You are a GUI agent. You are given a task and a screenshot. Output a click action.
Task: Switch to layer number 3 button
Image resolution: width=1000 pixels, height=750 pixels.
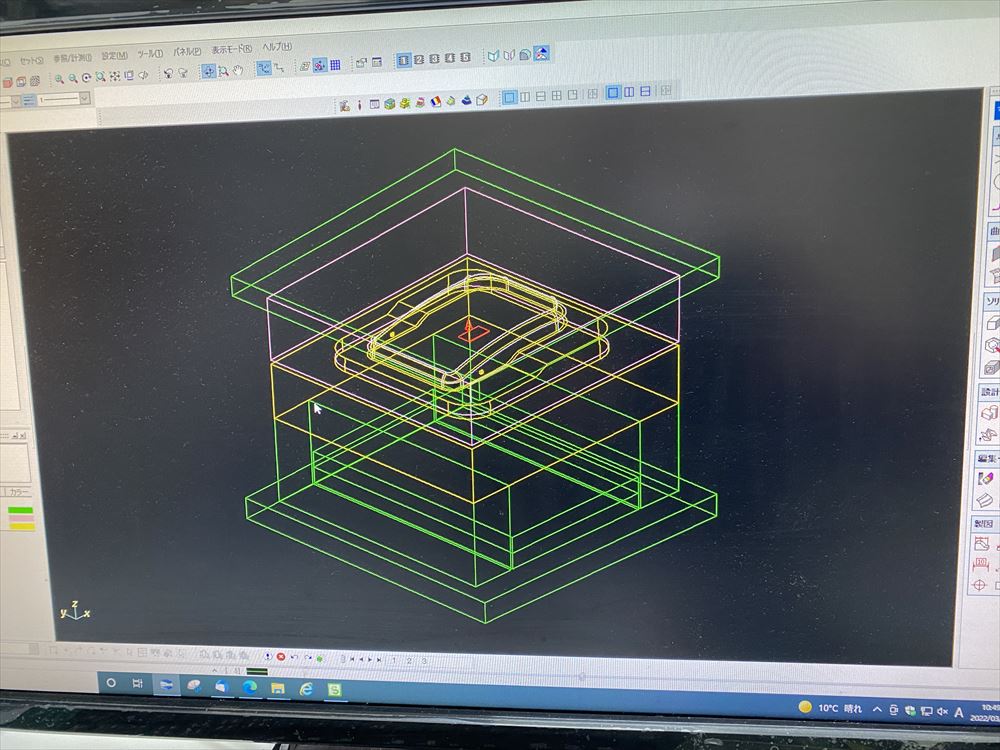434,59
